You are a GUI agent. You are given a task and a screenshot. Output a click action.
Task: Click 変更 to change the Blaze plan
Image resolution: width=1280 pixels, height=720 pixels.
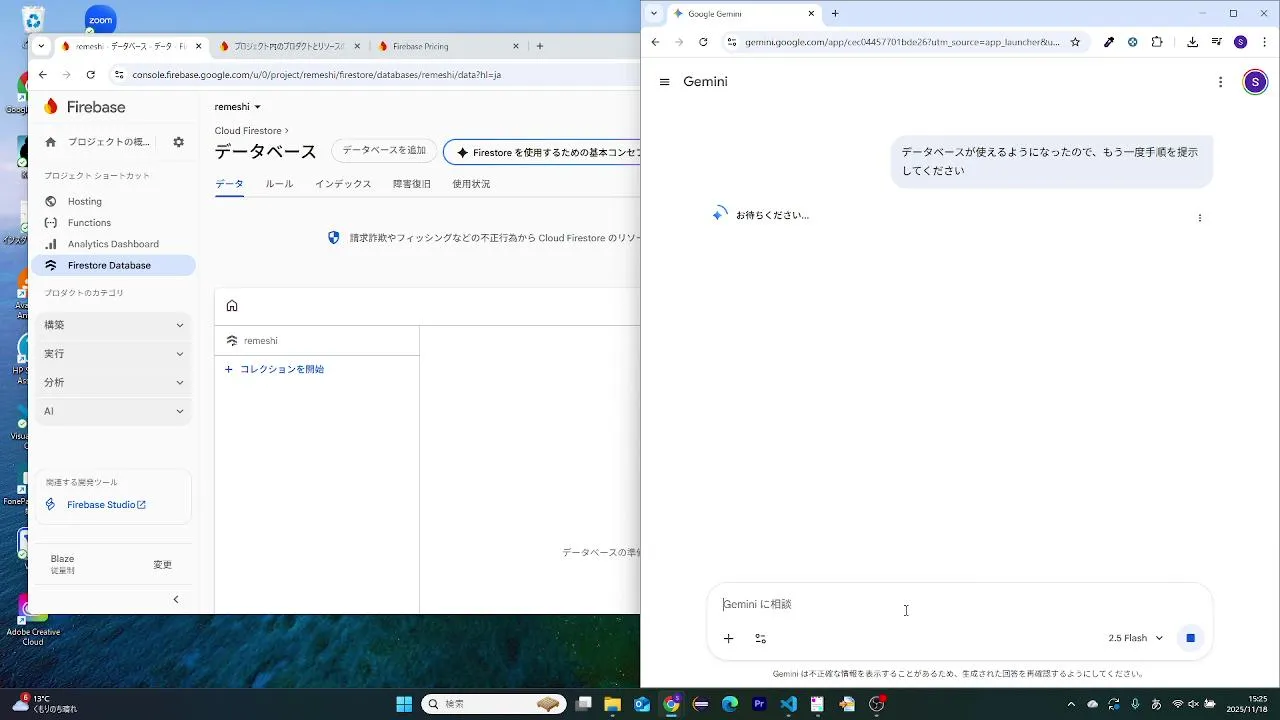pyautogui.click(x=162, y=565)
